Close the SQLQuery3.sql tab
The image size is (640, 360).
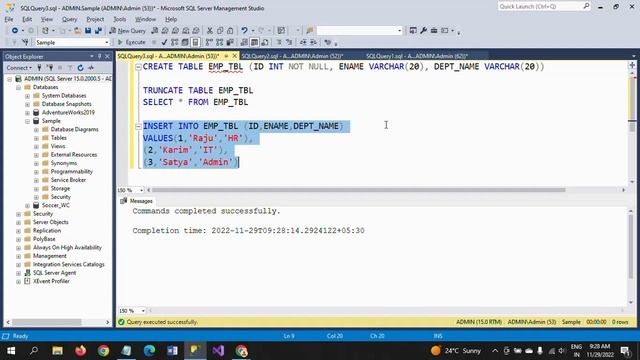pyautogui.click(x=235, y=56)
